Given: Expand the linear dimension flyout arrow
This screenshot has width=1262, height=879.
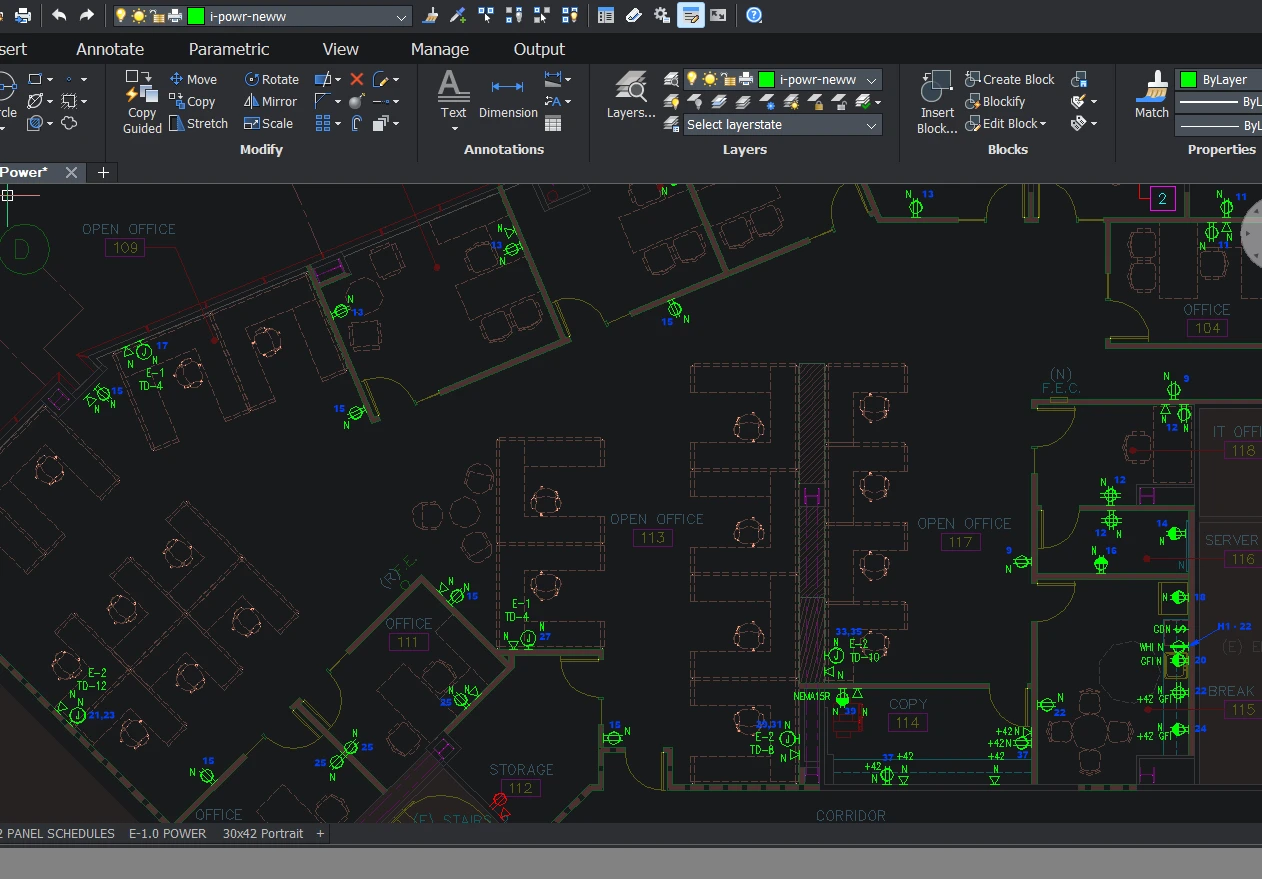Looking at the screenshot, I should click(x=568, y=79).
